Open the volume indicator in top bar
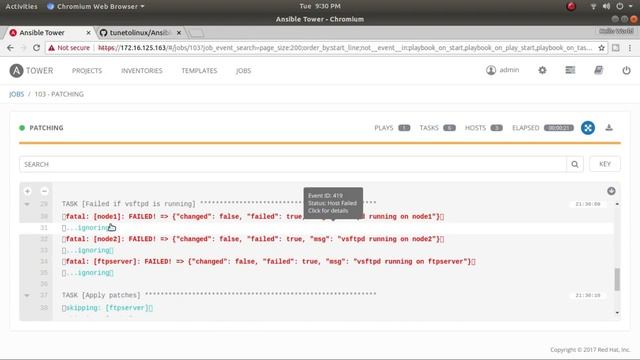 click(x=607, y=6)
